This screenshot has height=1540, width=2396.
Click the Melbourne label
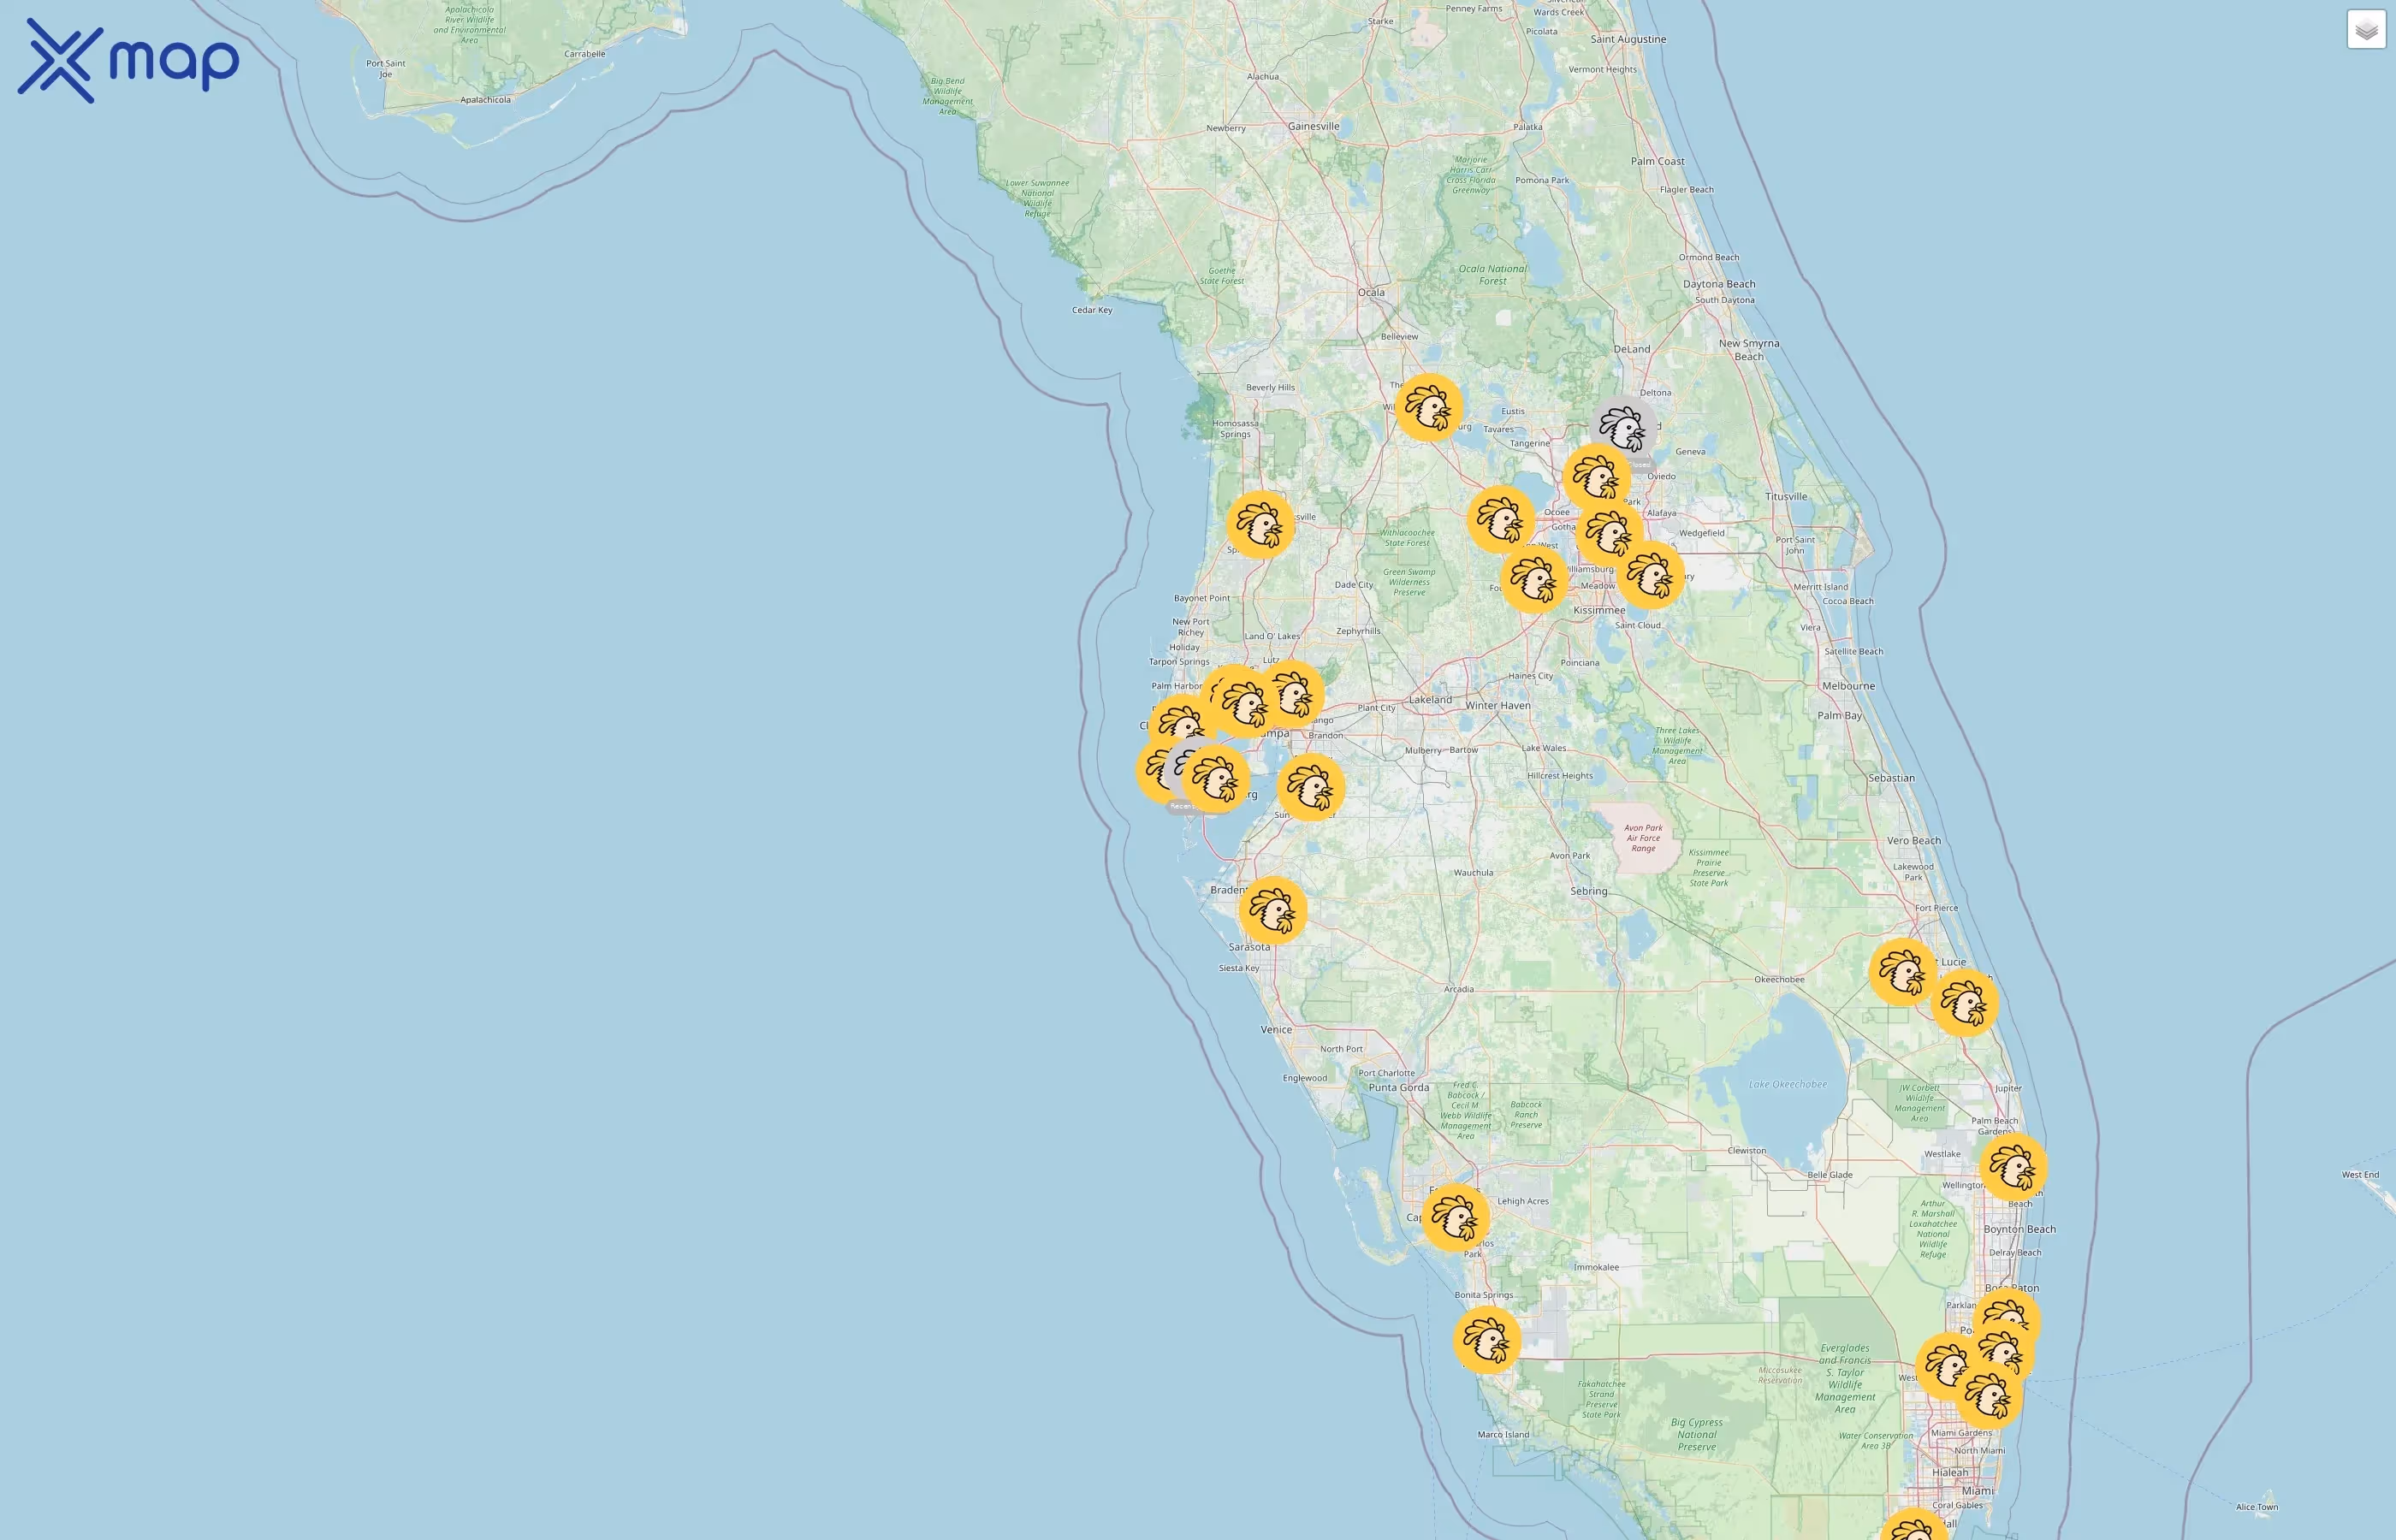(1848, 686)
